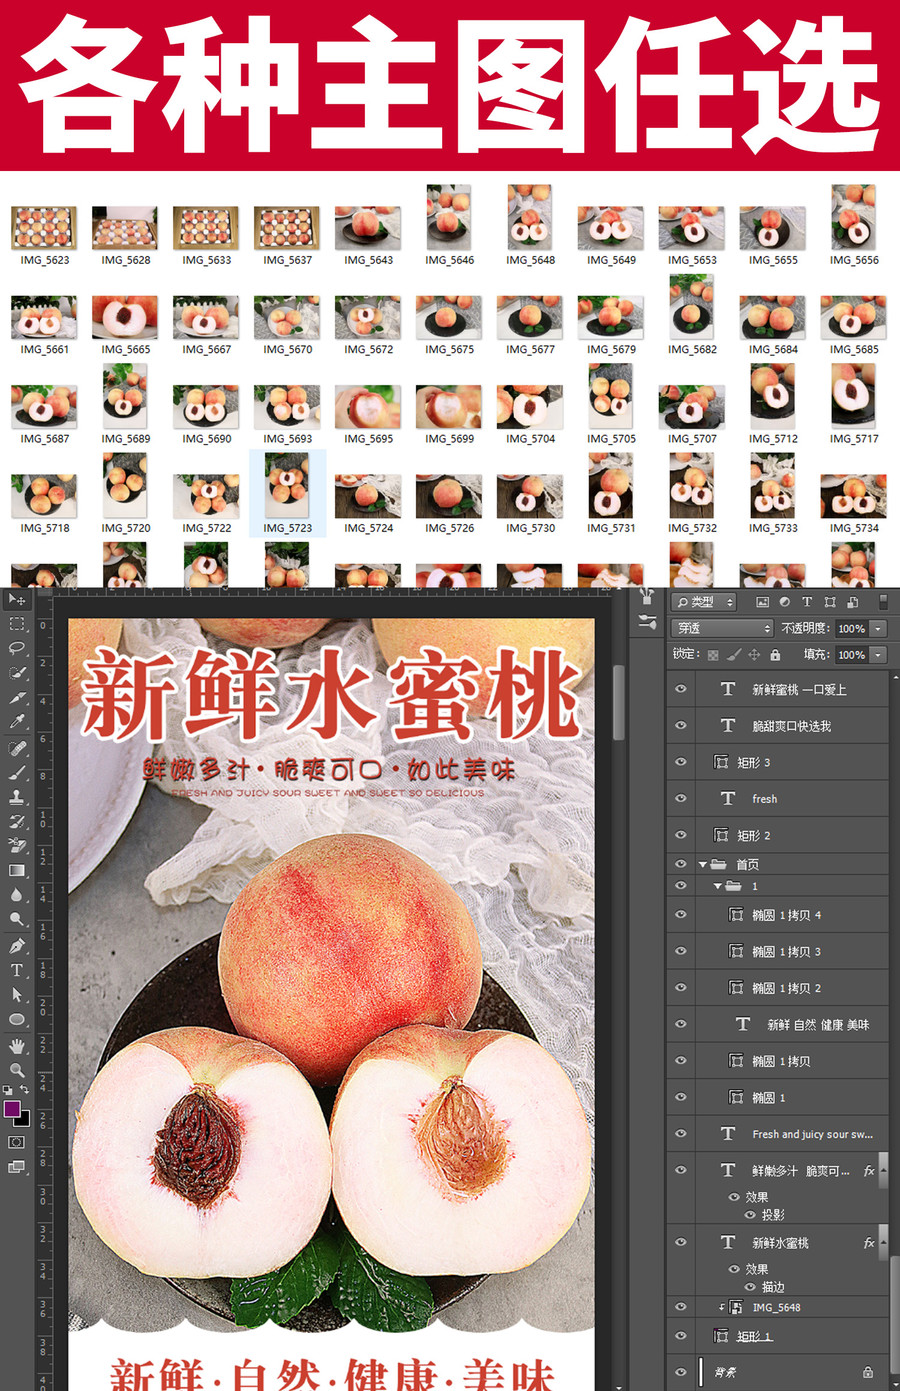This screenshot has height=1391, width=900.
Task: Lock all layer attributes
Action: pyautogui.click(x=775, y=655)
